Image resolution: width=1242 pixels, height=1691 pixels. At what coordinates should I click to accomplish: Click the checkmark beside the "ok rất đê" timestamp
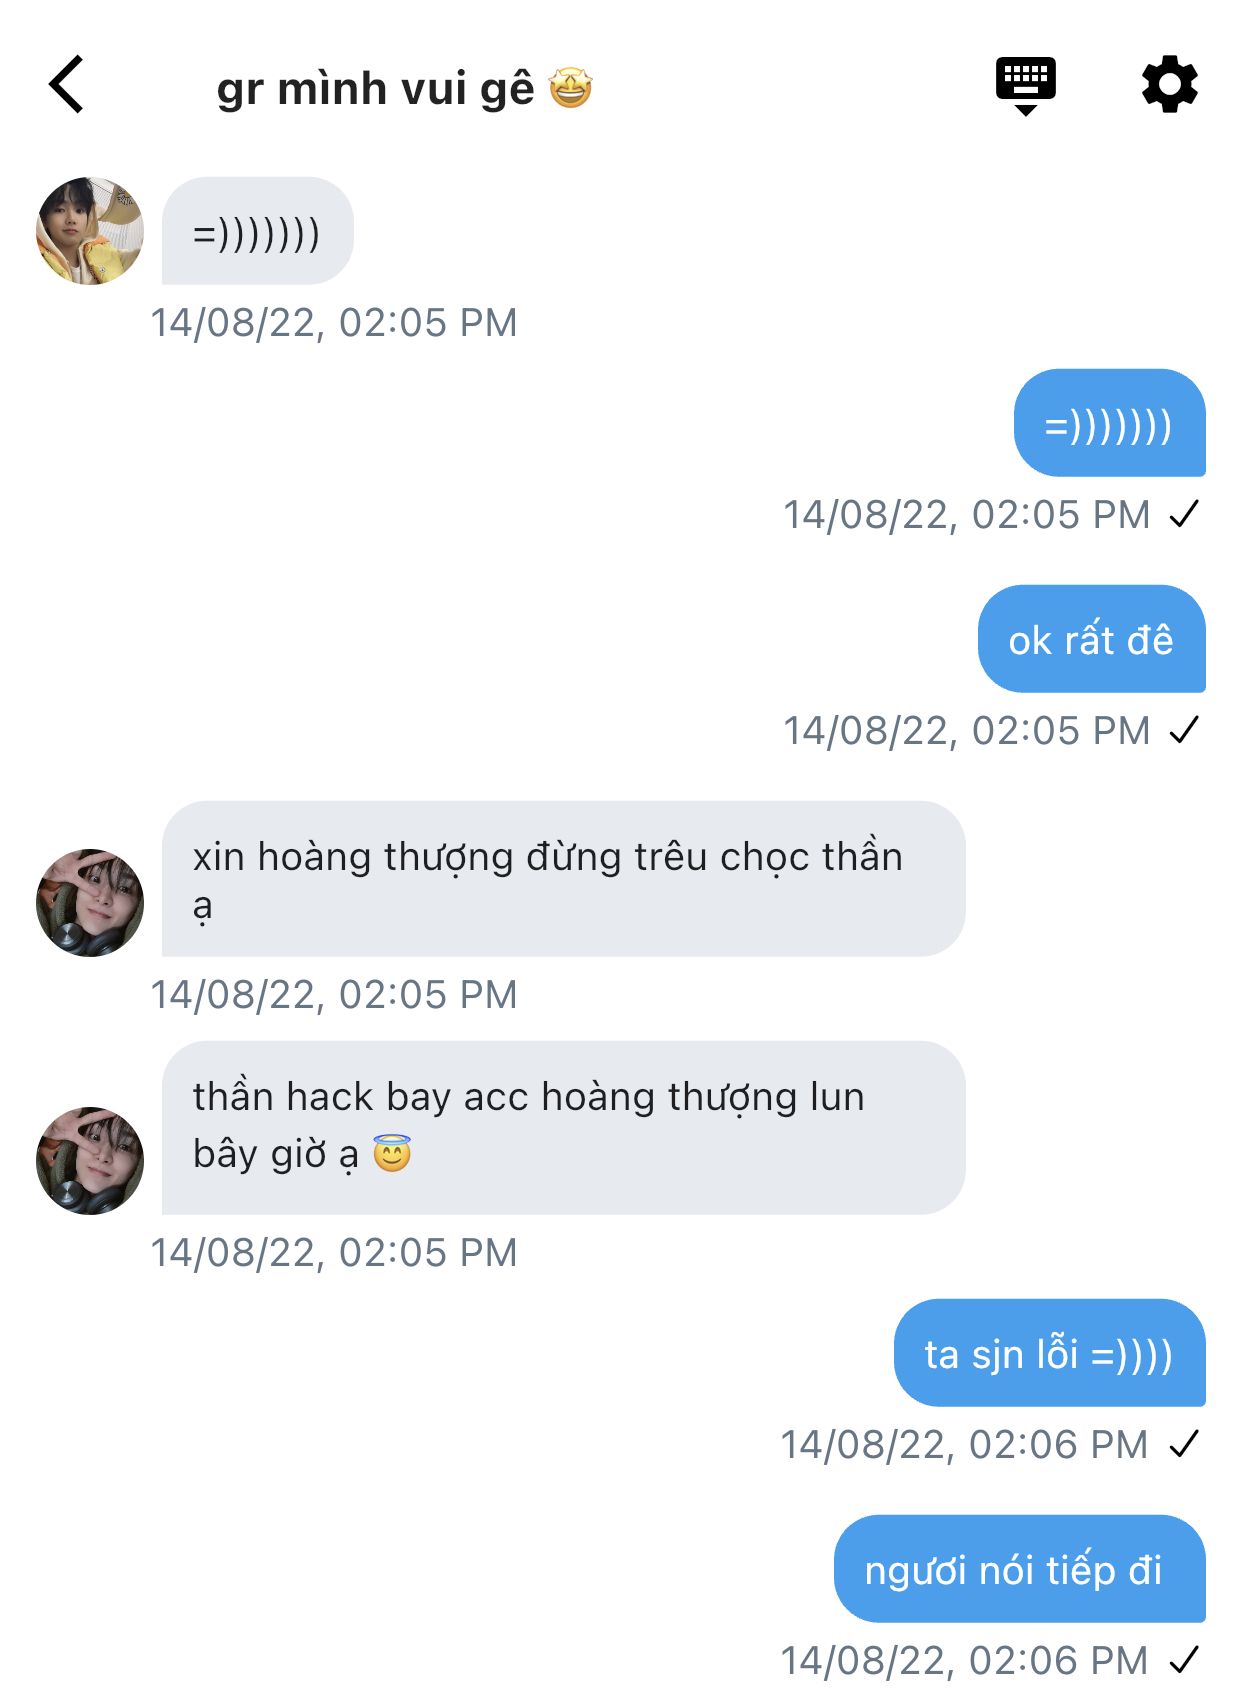tap(1184, 731)
